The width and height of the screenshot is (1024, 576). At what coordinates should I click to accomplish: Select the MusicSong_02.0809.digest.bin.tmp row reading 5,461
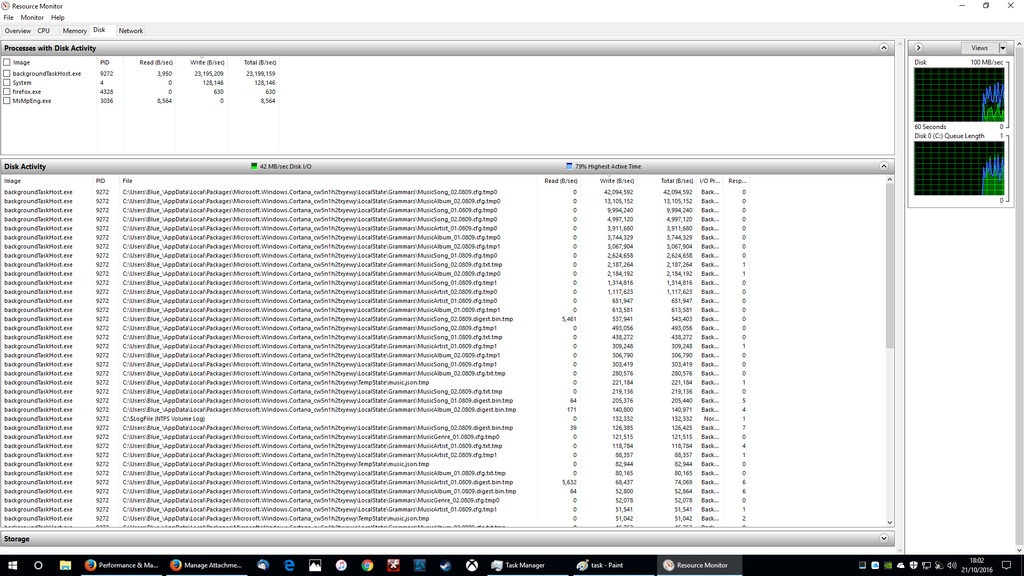(376, 319)
